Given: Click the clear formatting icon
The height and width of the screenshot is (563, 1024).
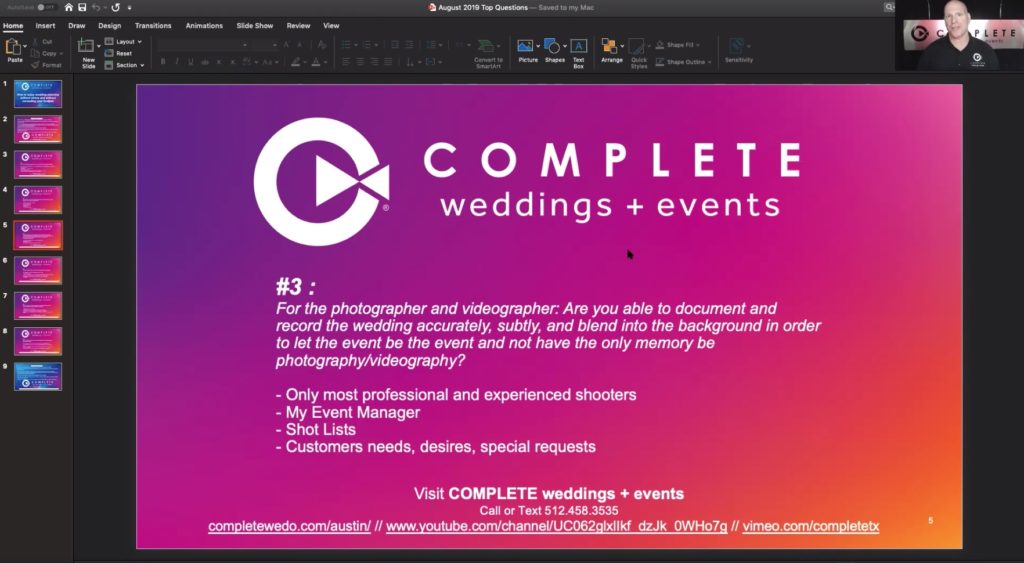Looking at the screenshot, I should coord(321,44).
